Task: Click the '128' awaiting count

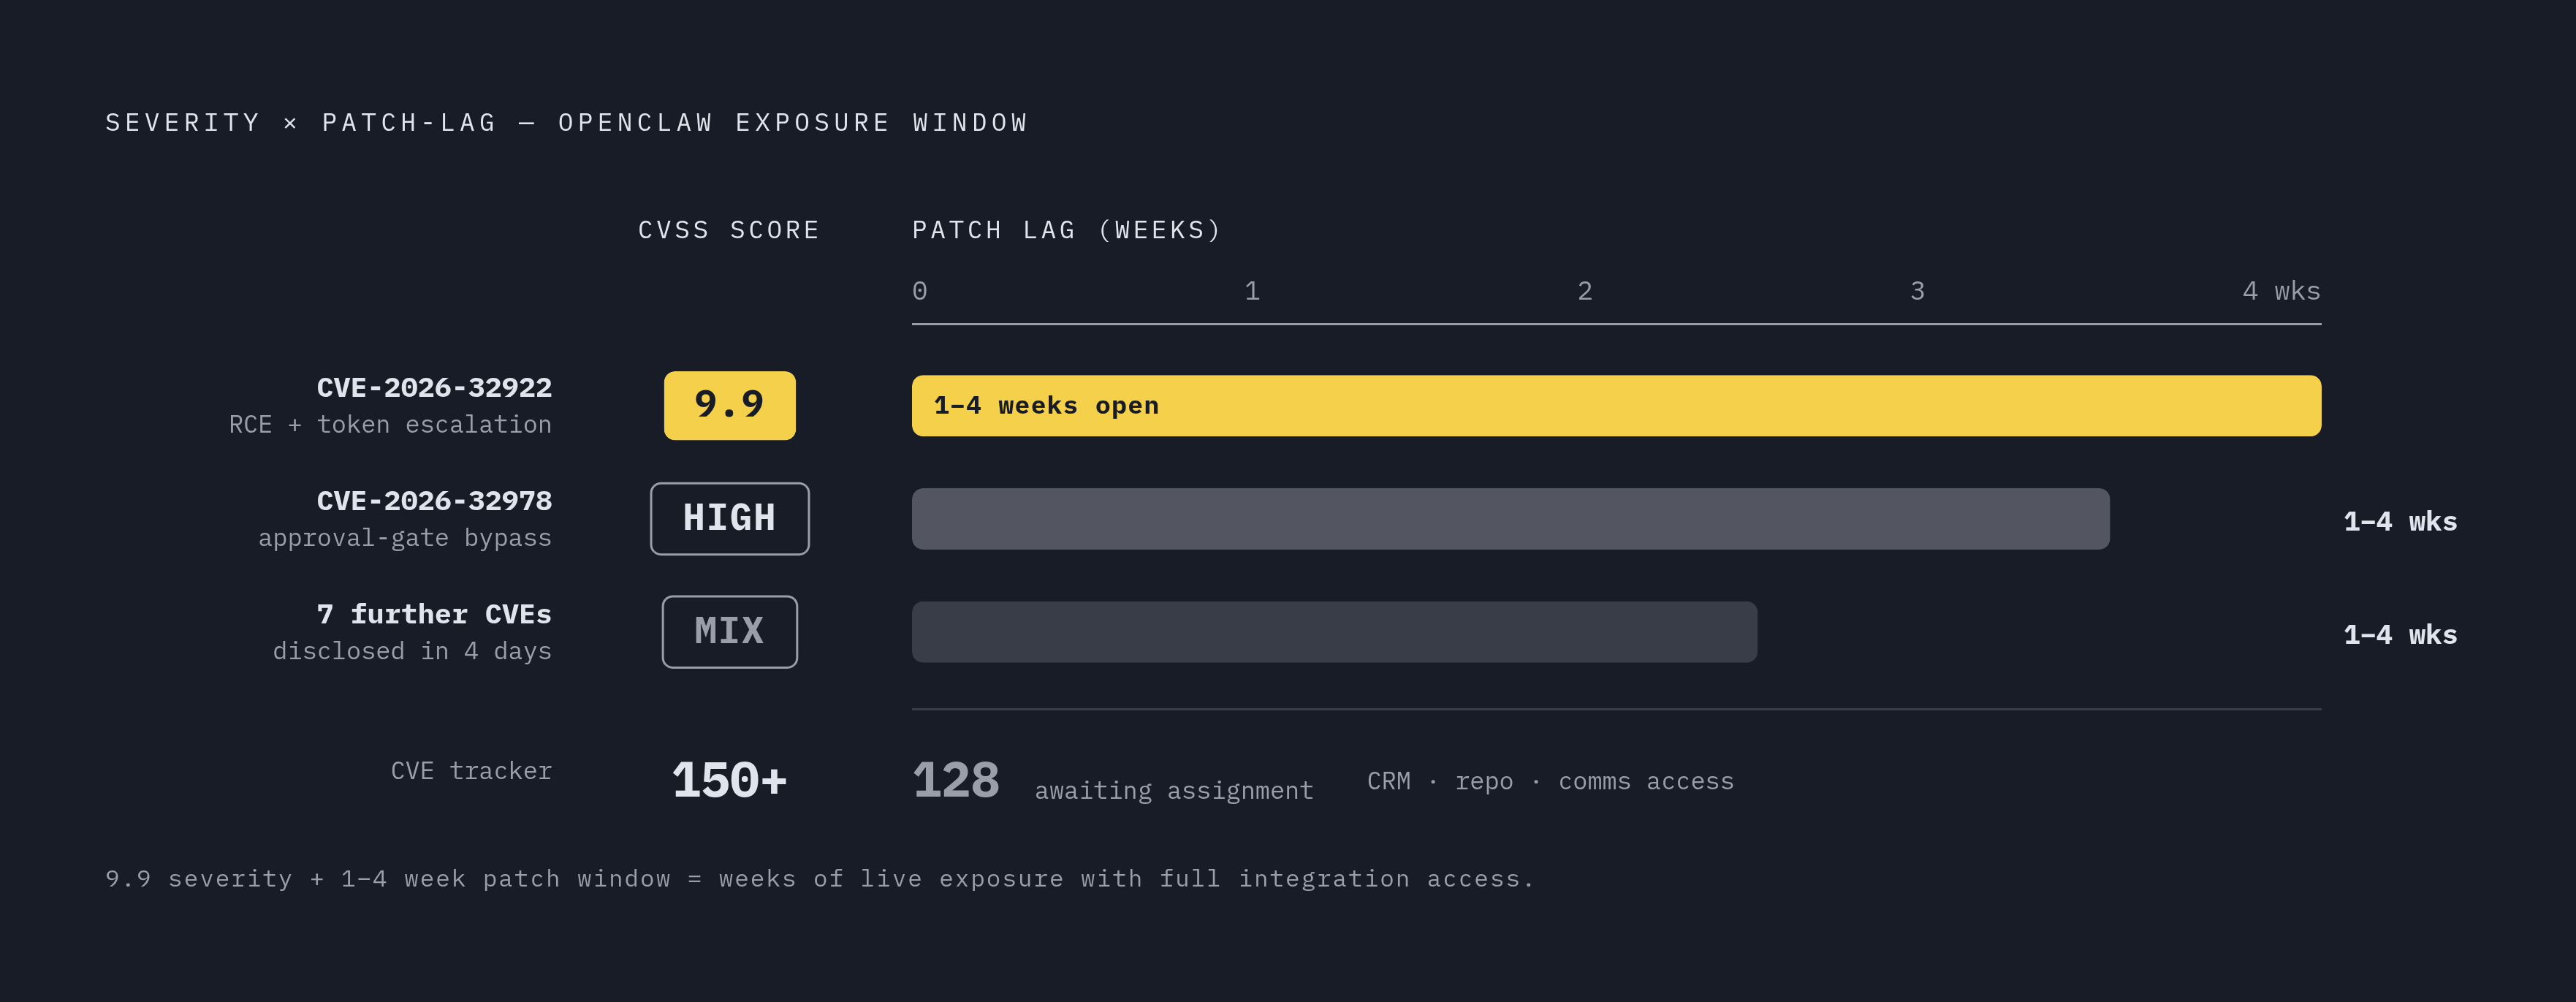Action: [956, 780]
